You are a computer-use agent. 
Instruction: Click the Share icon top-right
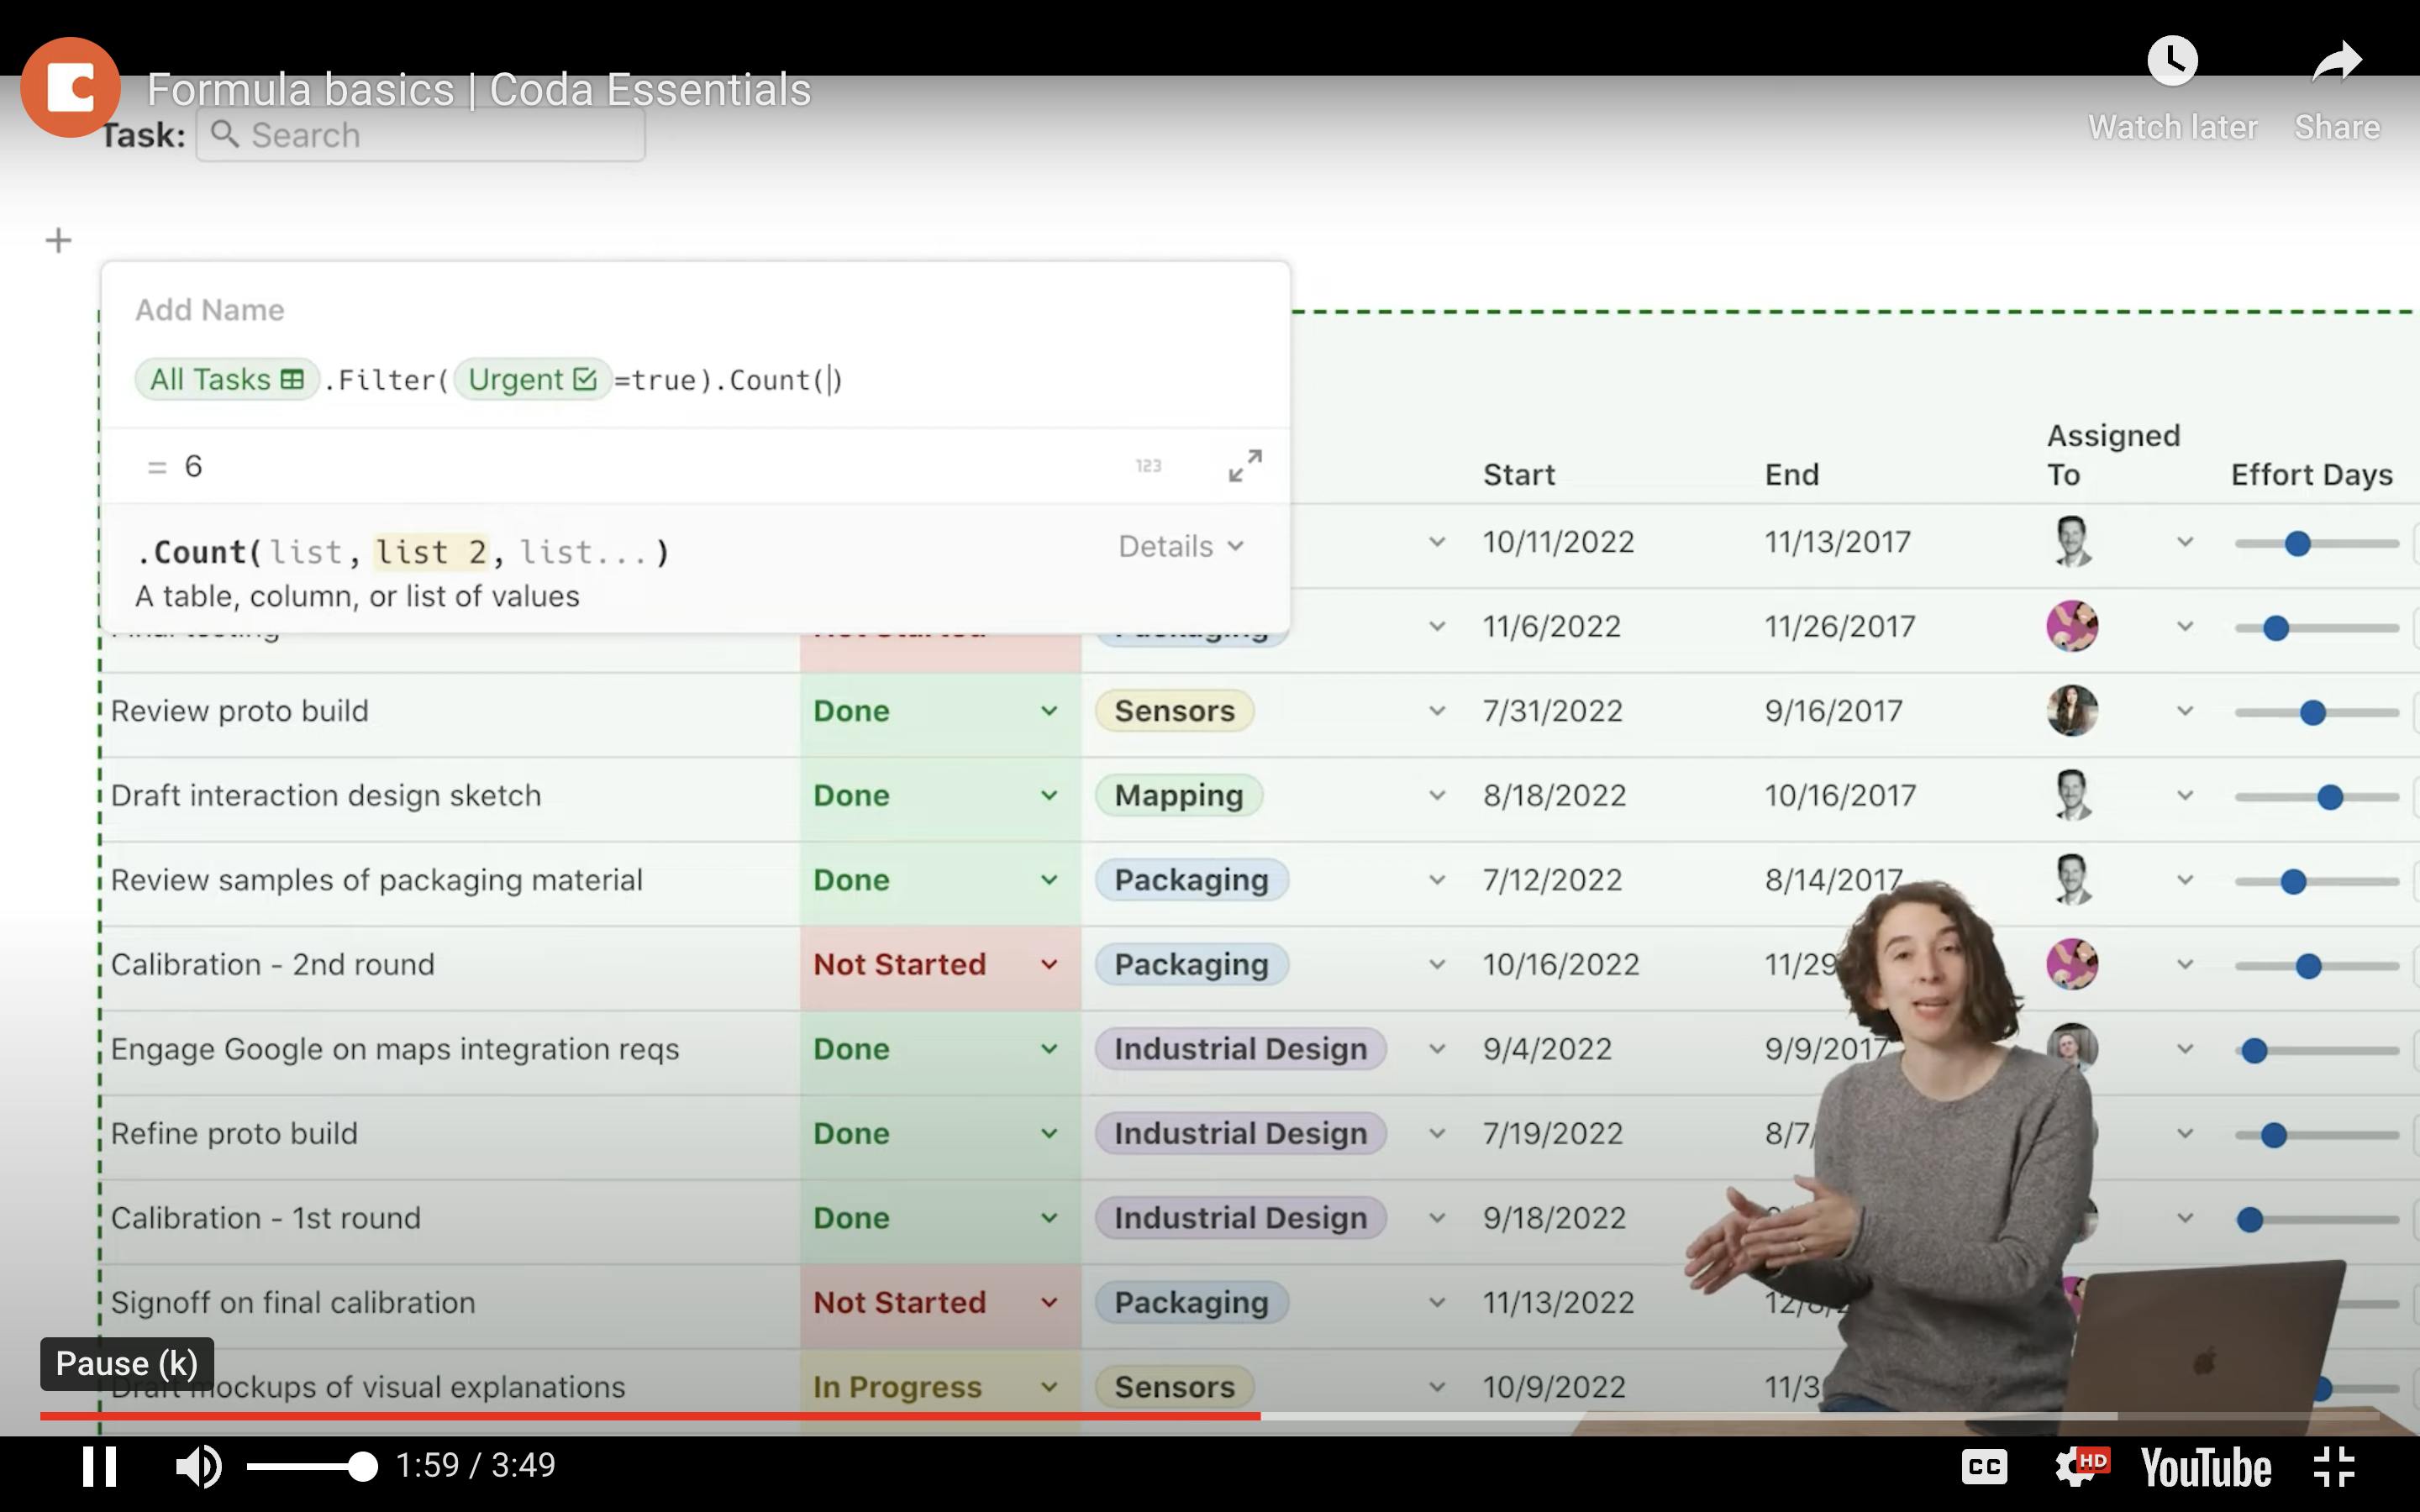pyautogui.click(x=2336, y=63)
